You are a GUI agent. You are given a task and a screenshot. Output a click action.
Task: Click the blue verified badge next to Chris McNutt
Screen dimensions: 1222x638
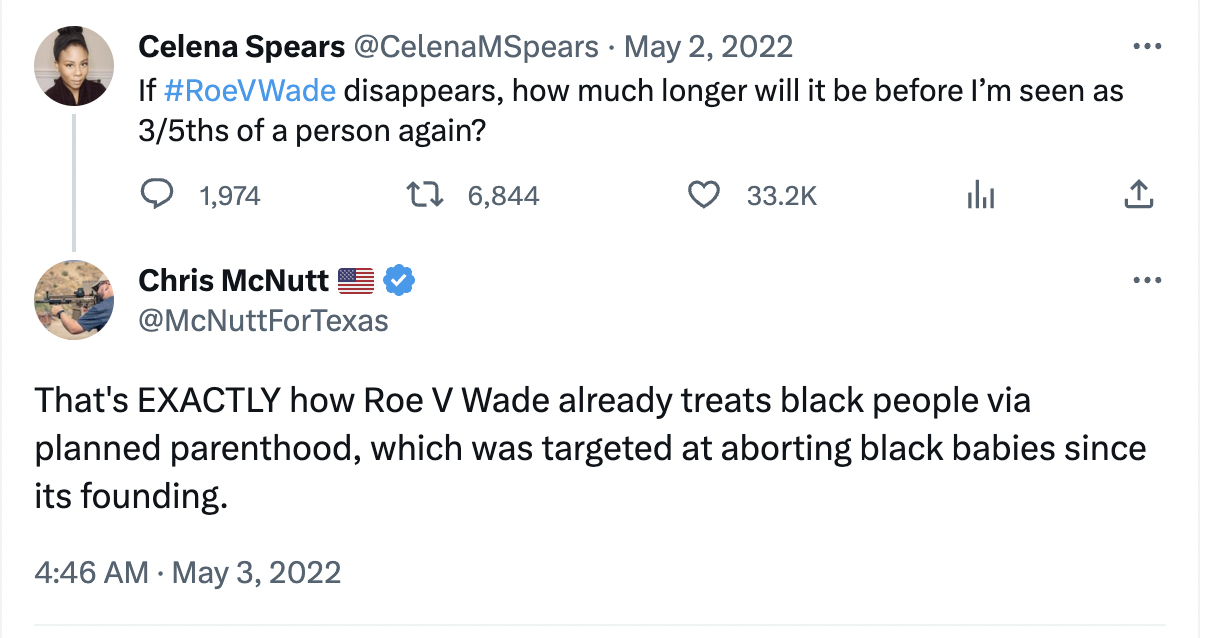(x=398, y=281)
